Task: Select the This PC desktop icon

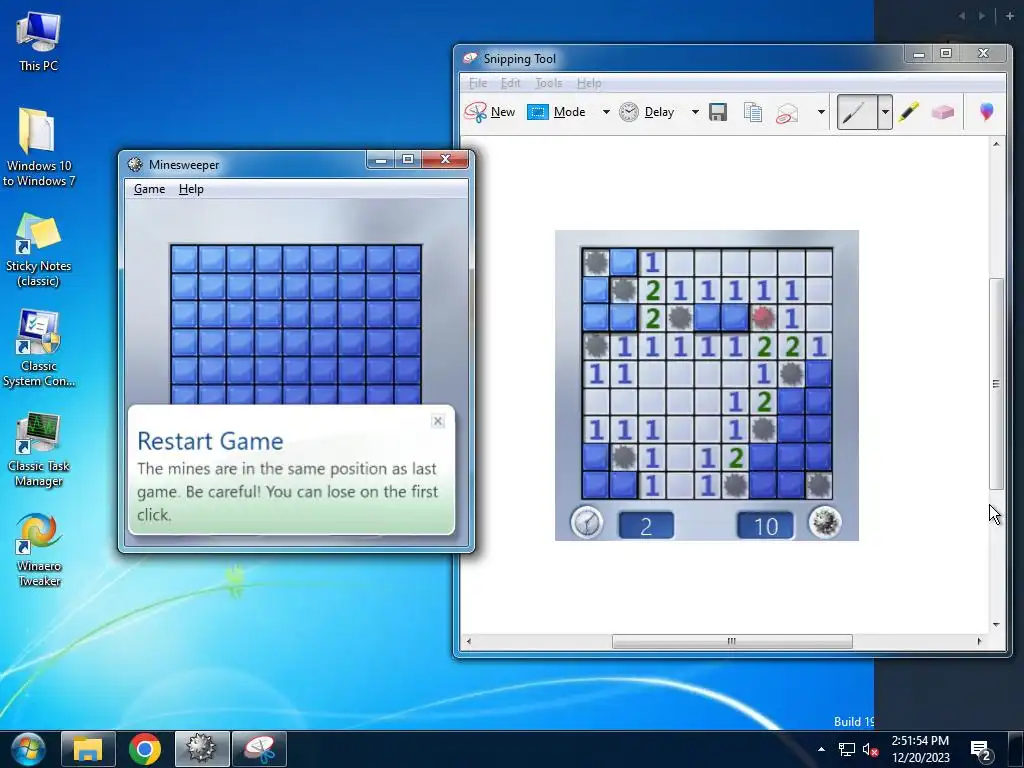Action: click(x=39, y=41)
